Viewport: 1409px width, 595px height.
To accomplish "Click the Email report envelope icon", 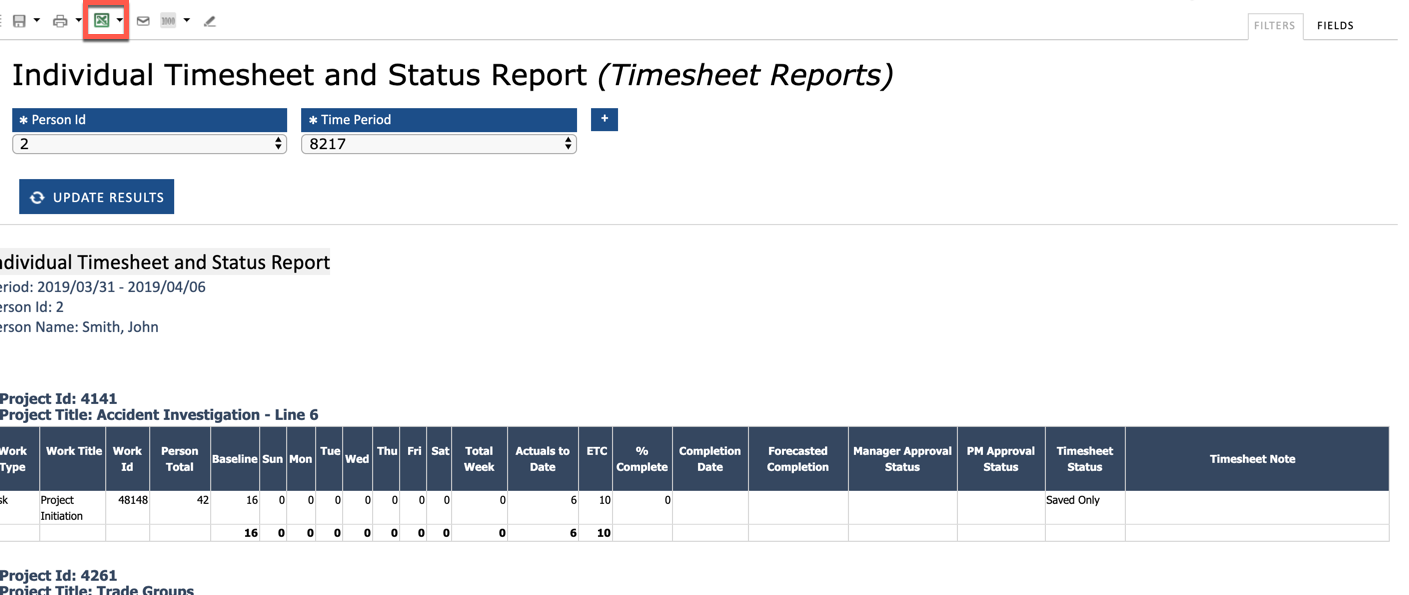I will [x=142, y=20].
